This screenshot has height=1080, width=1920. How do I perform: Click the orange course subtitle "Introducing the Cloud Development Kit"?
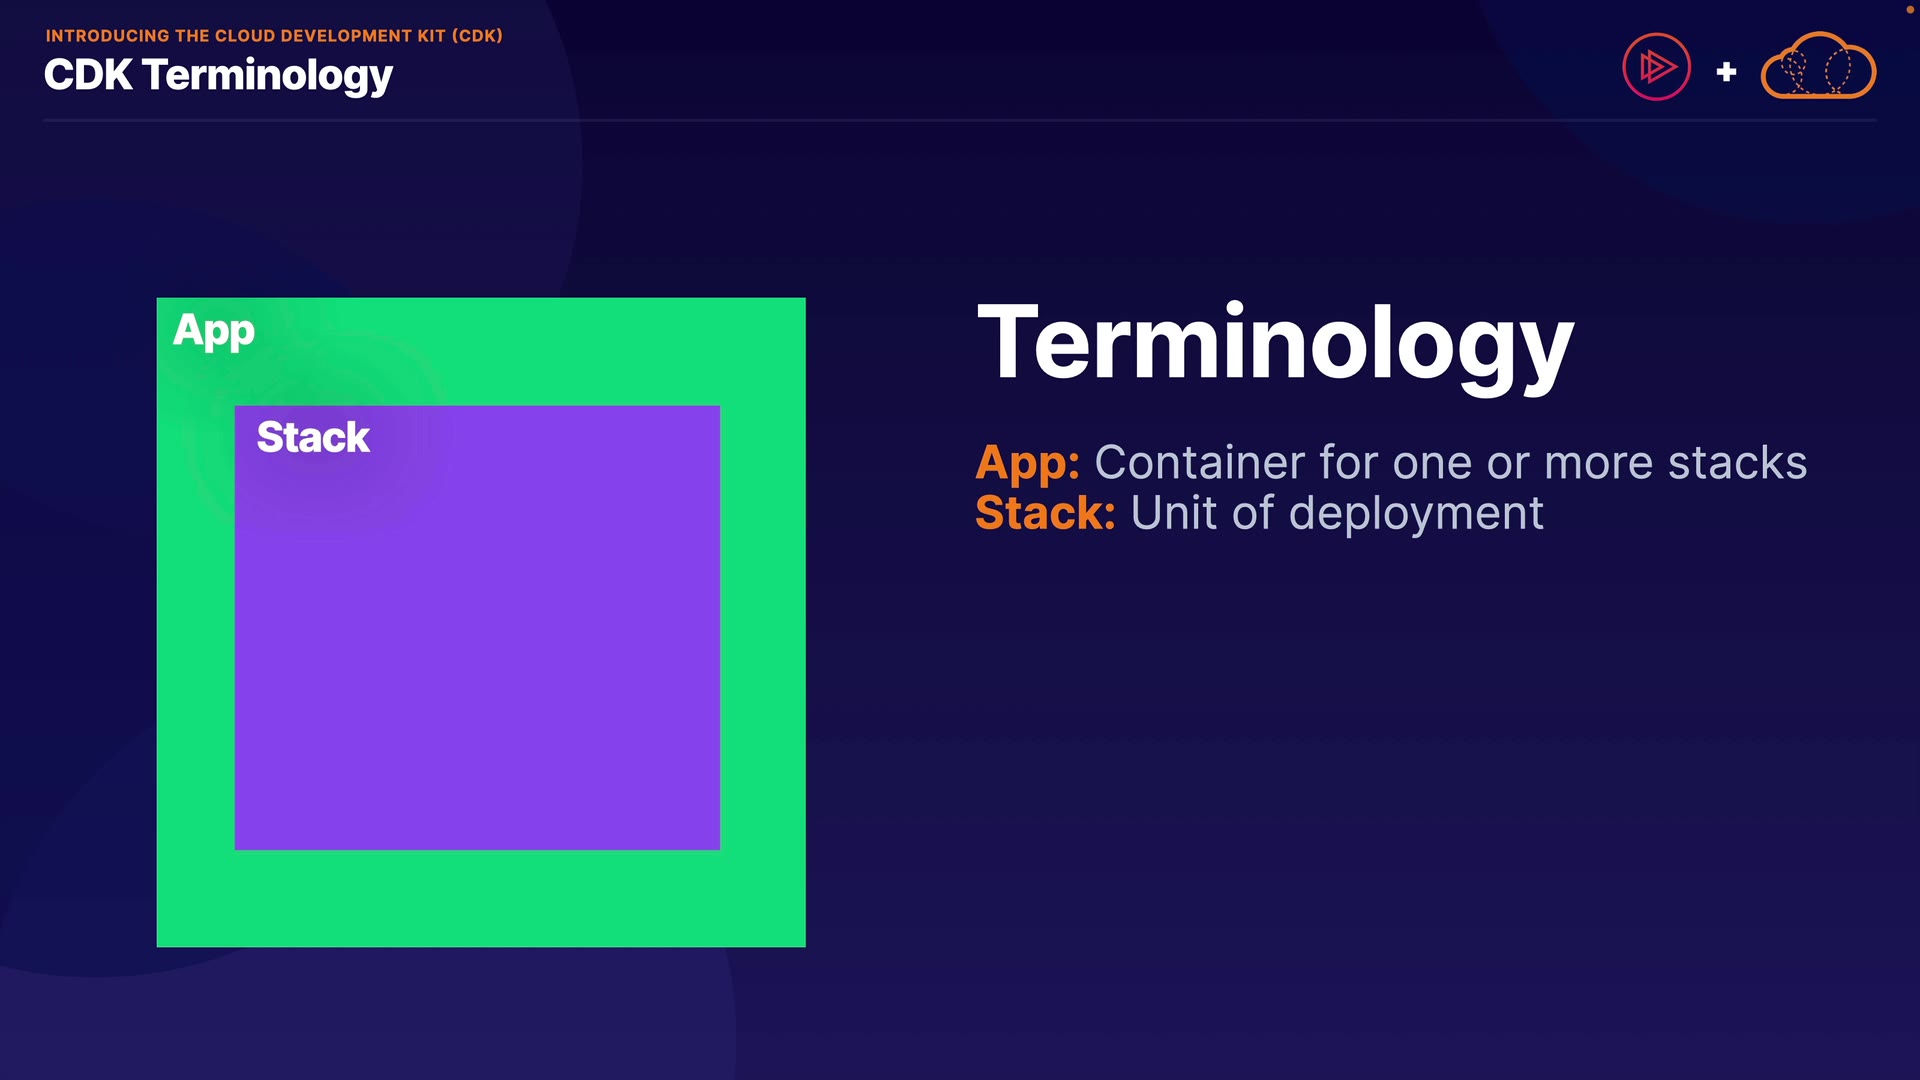[245, 36]
